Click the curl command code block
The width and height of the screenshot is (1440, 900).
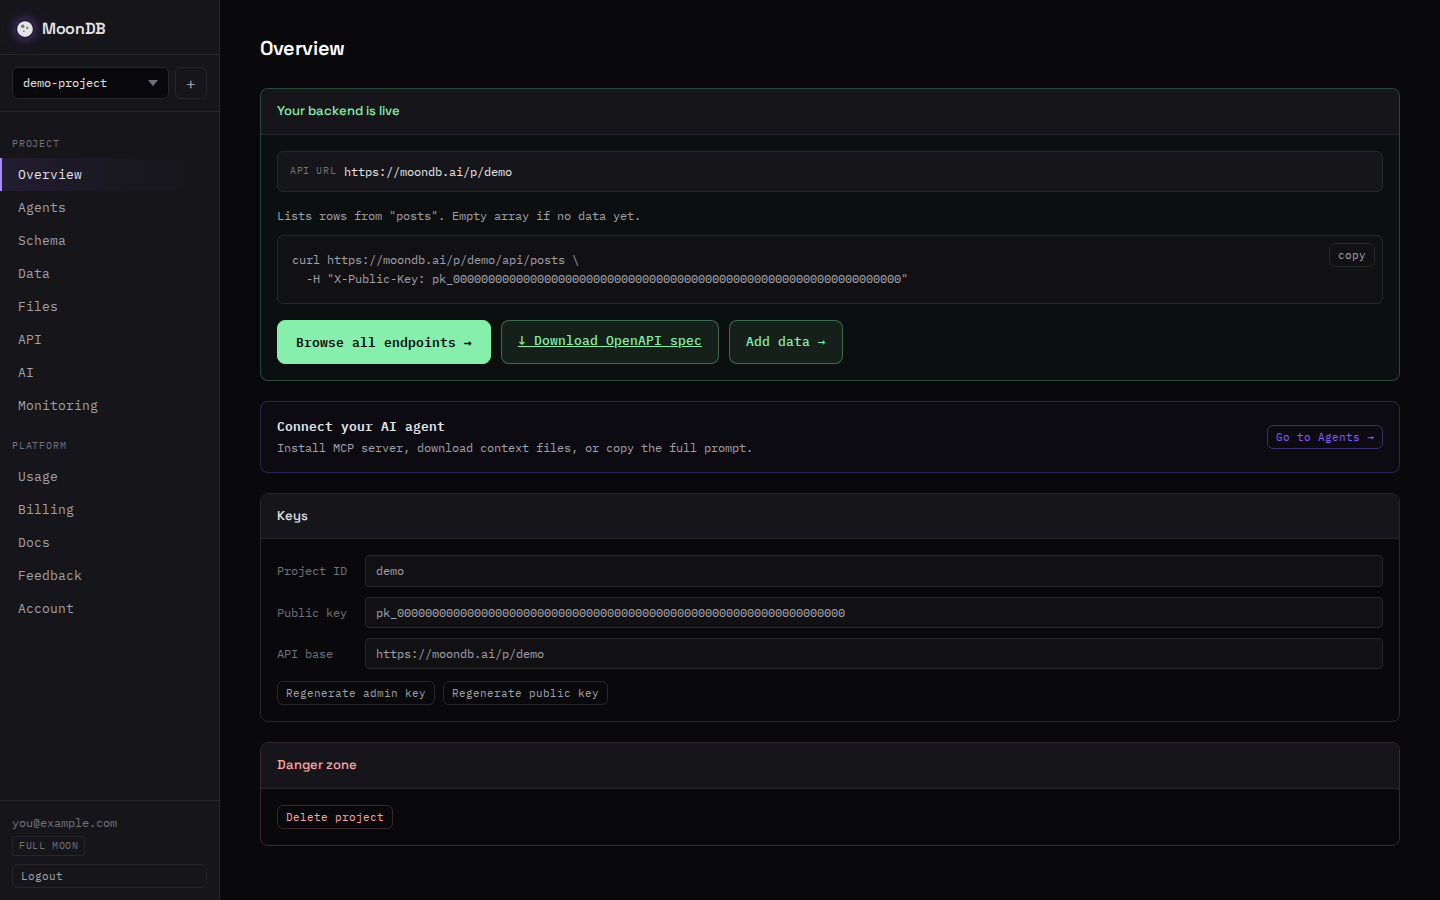pos(830,270)
